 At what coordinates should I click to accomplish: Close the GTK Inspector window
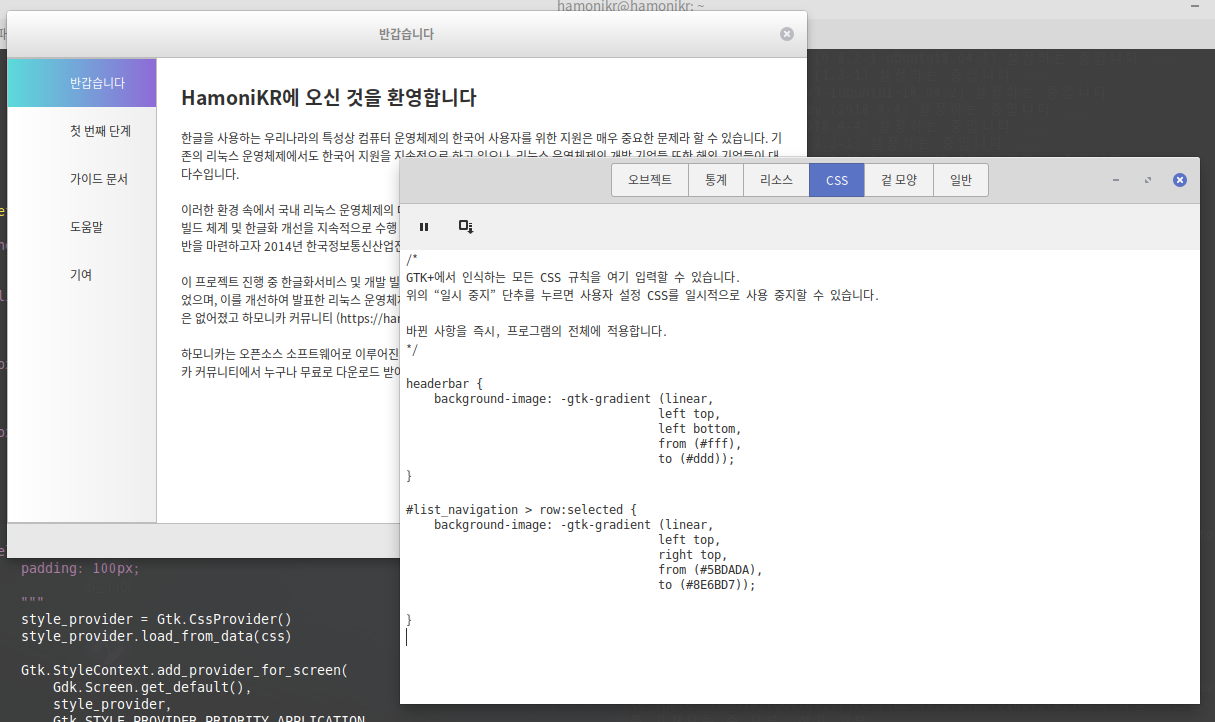(x=1180, y=180)
